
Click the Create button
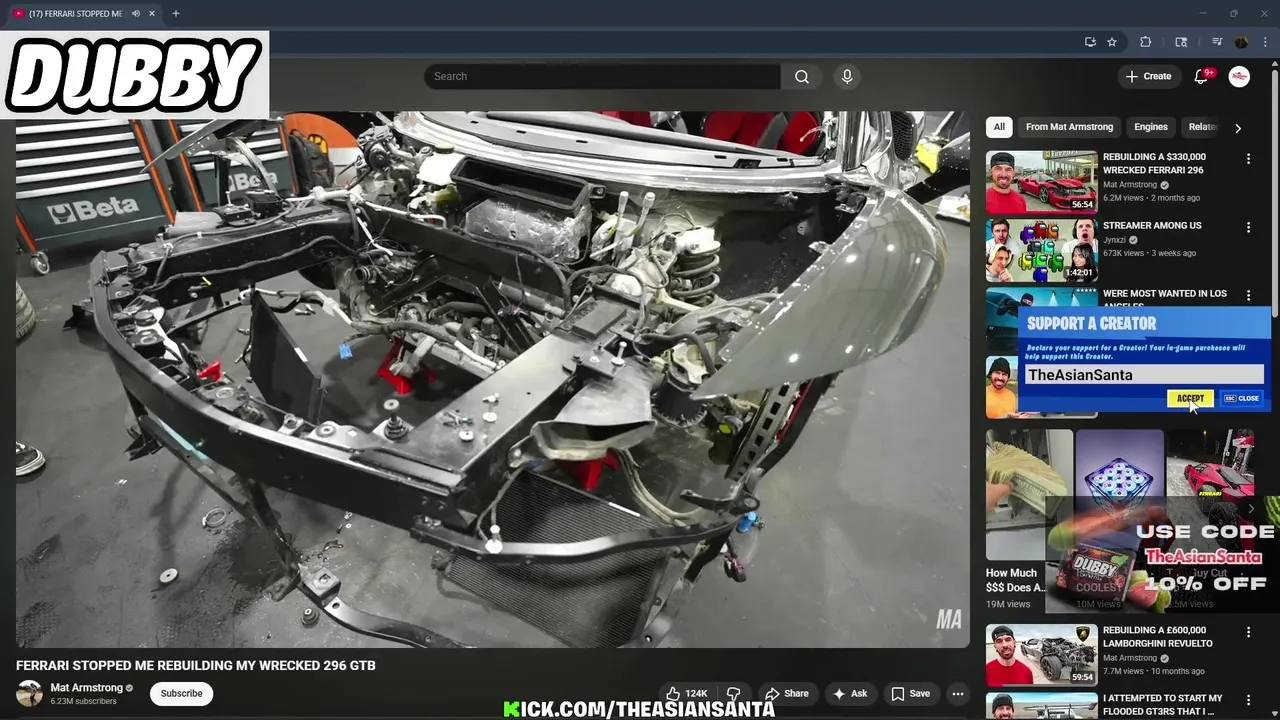click(1148, 77)
